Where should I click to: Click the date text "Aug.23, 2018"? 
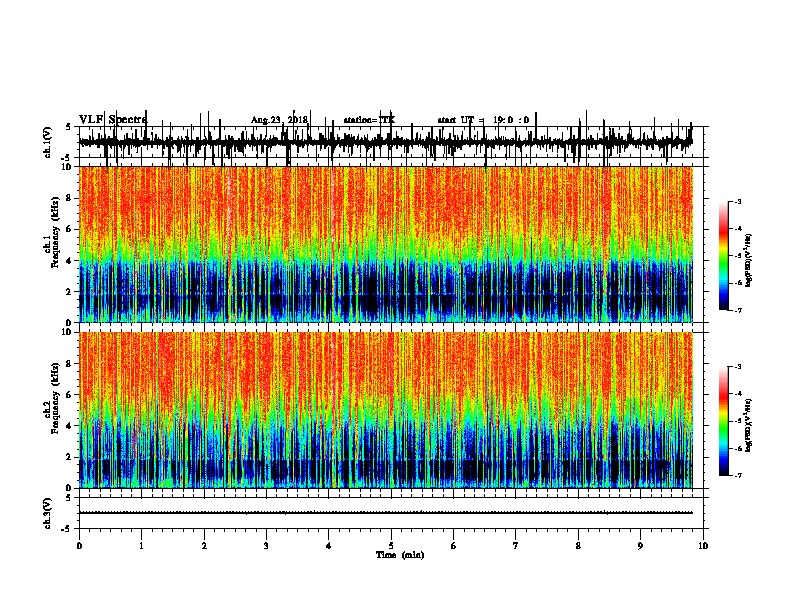[279, 120]
